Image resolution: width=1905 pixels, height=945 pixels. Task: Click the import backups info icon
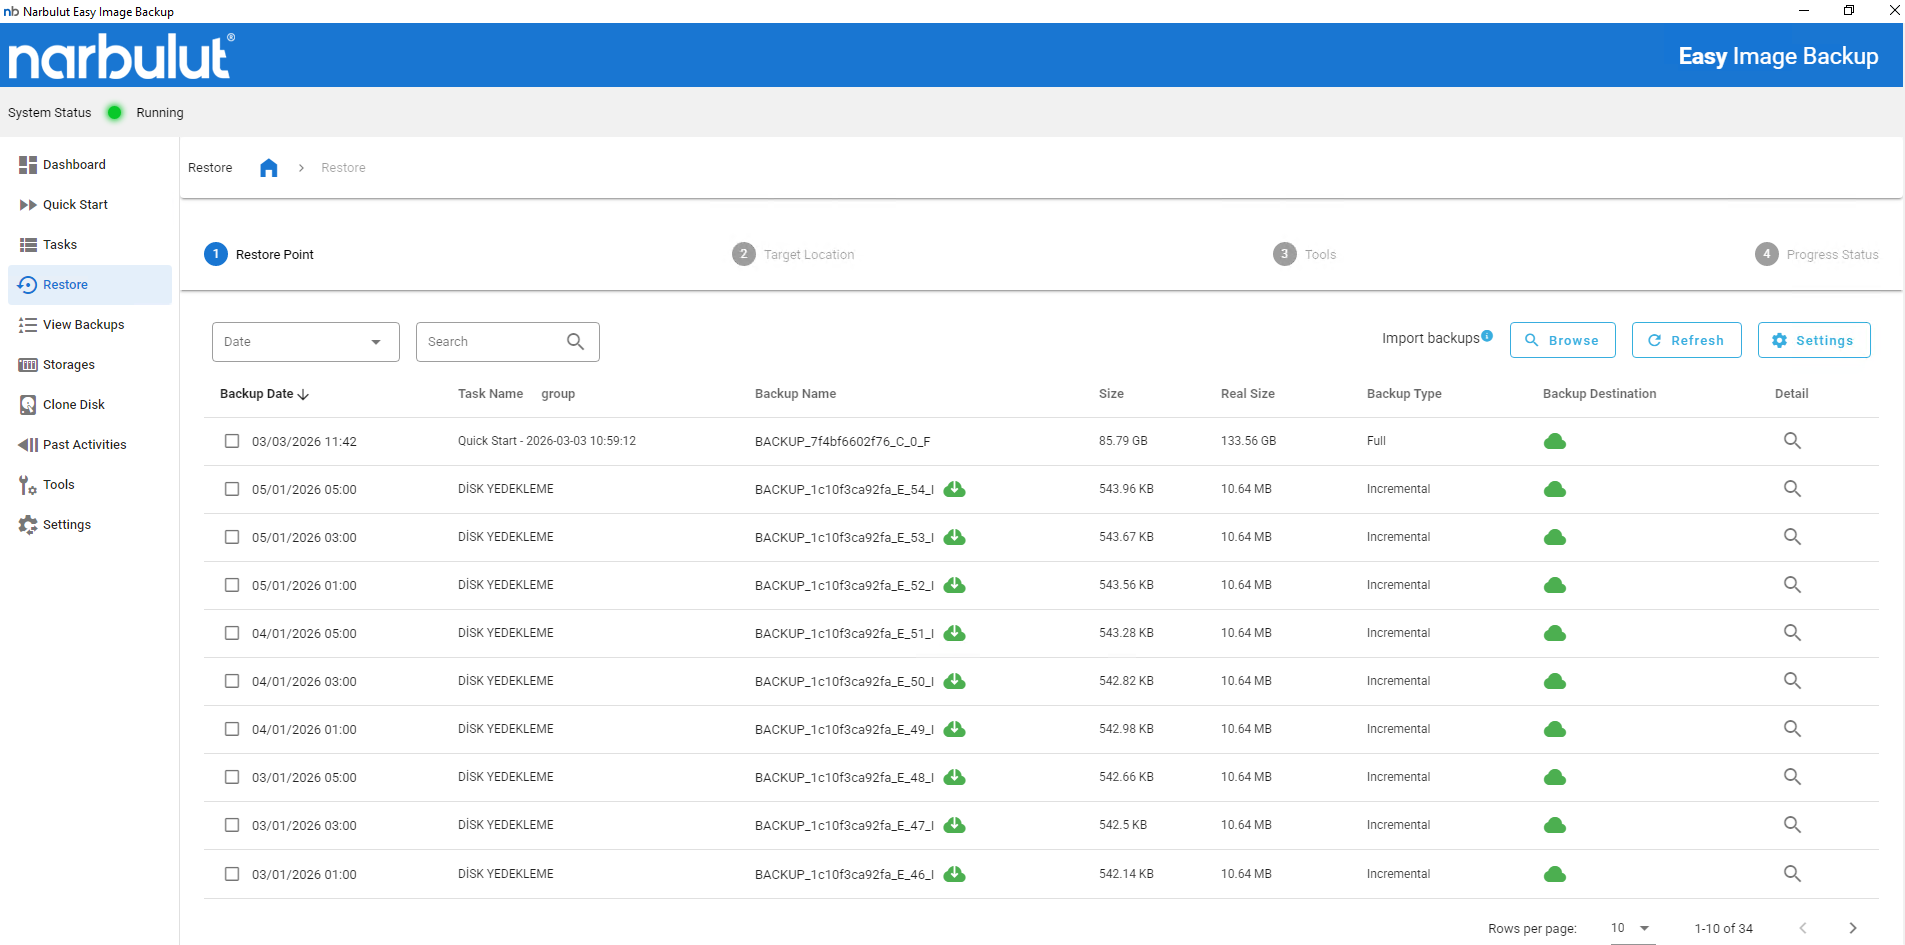(1487, 336)
